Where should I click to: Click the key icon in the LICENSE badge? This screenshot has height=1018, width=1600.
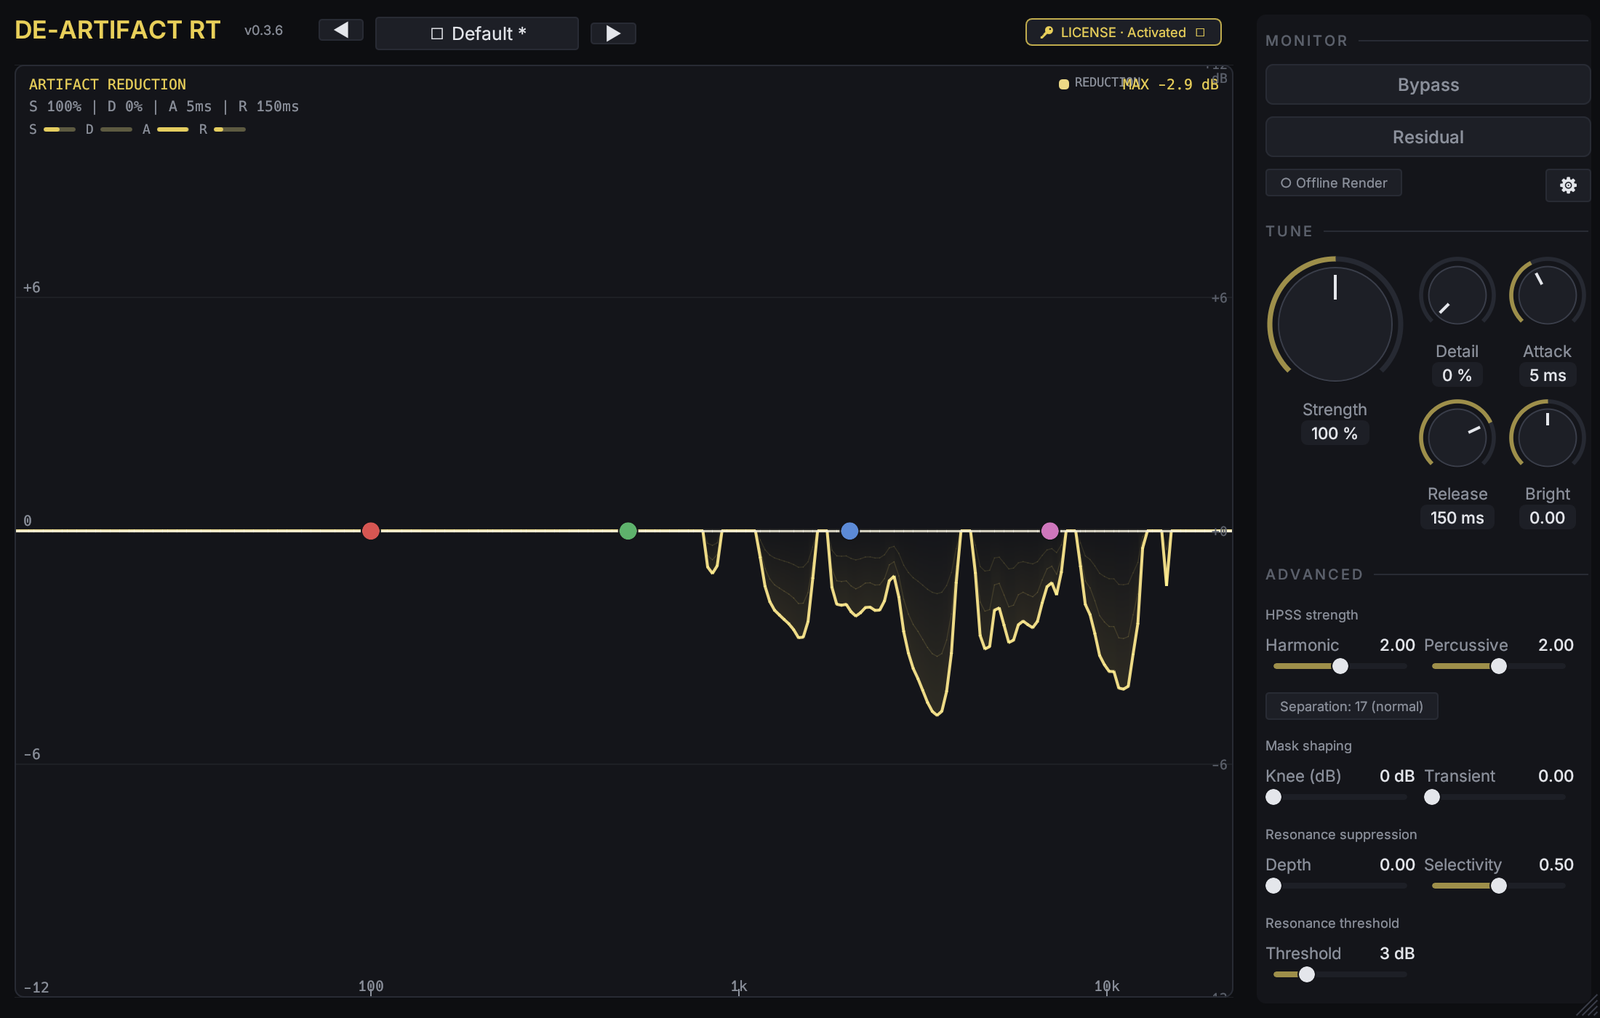(x=1047, y=32)
